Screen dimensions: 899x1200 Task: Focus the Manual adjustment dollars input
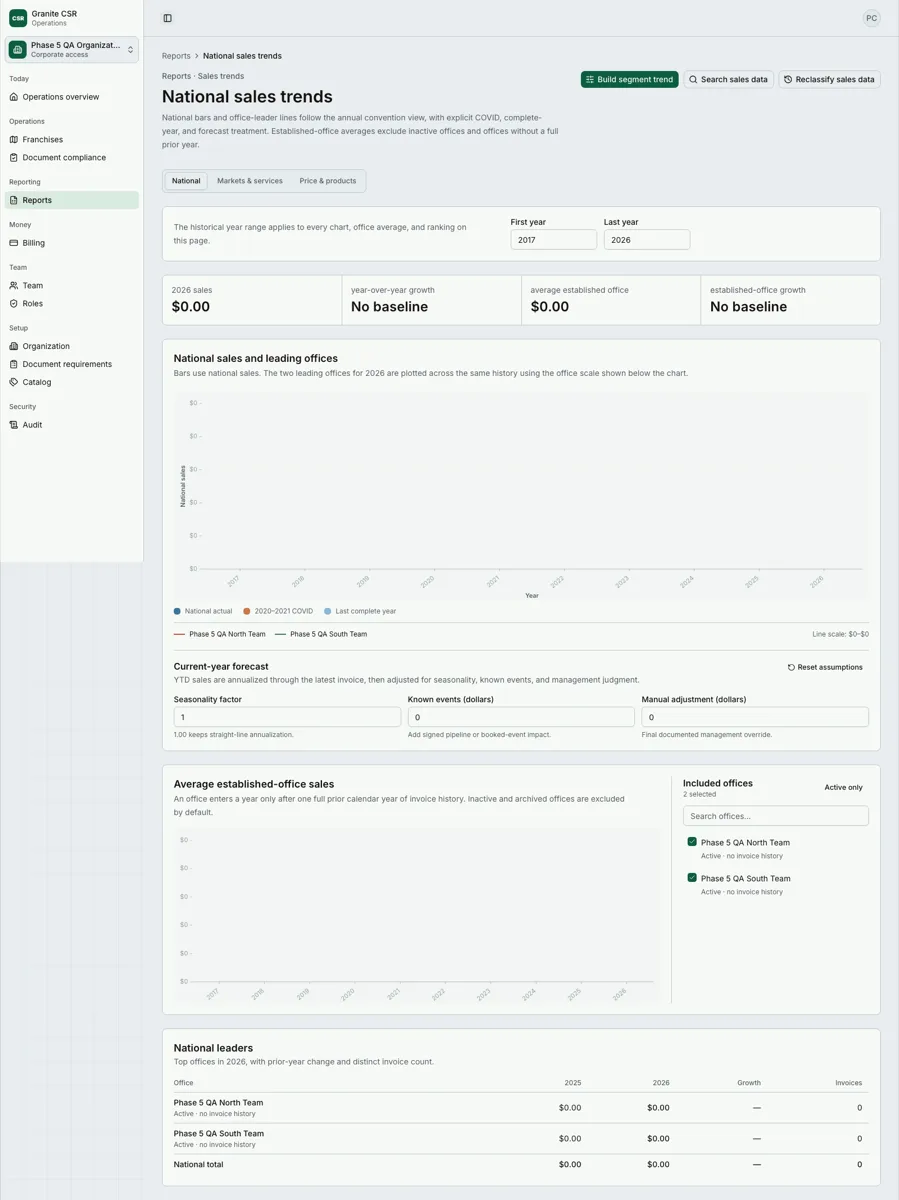[x=755, y=717]
